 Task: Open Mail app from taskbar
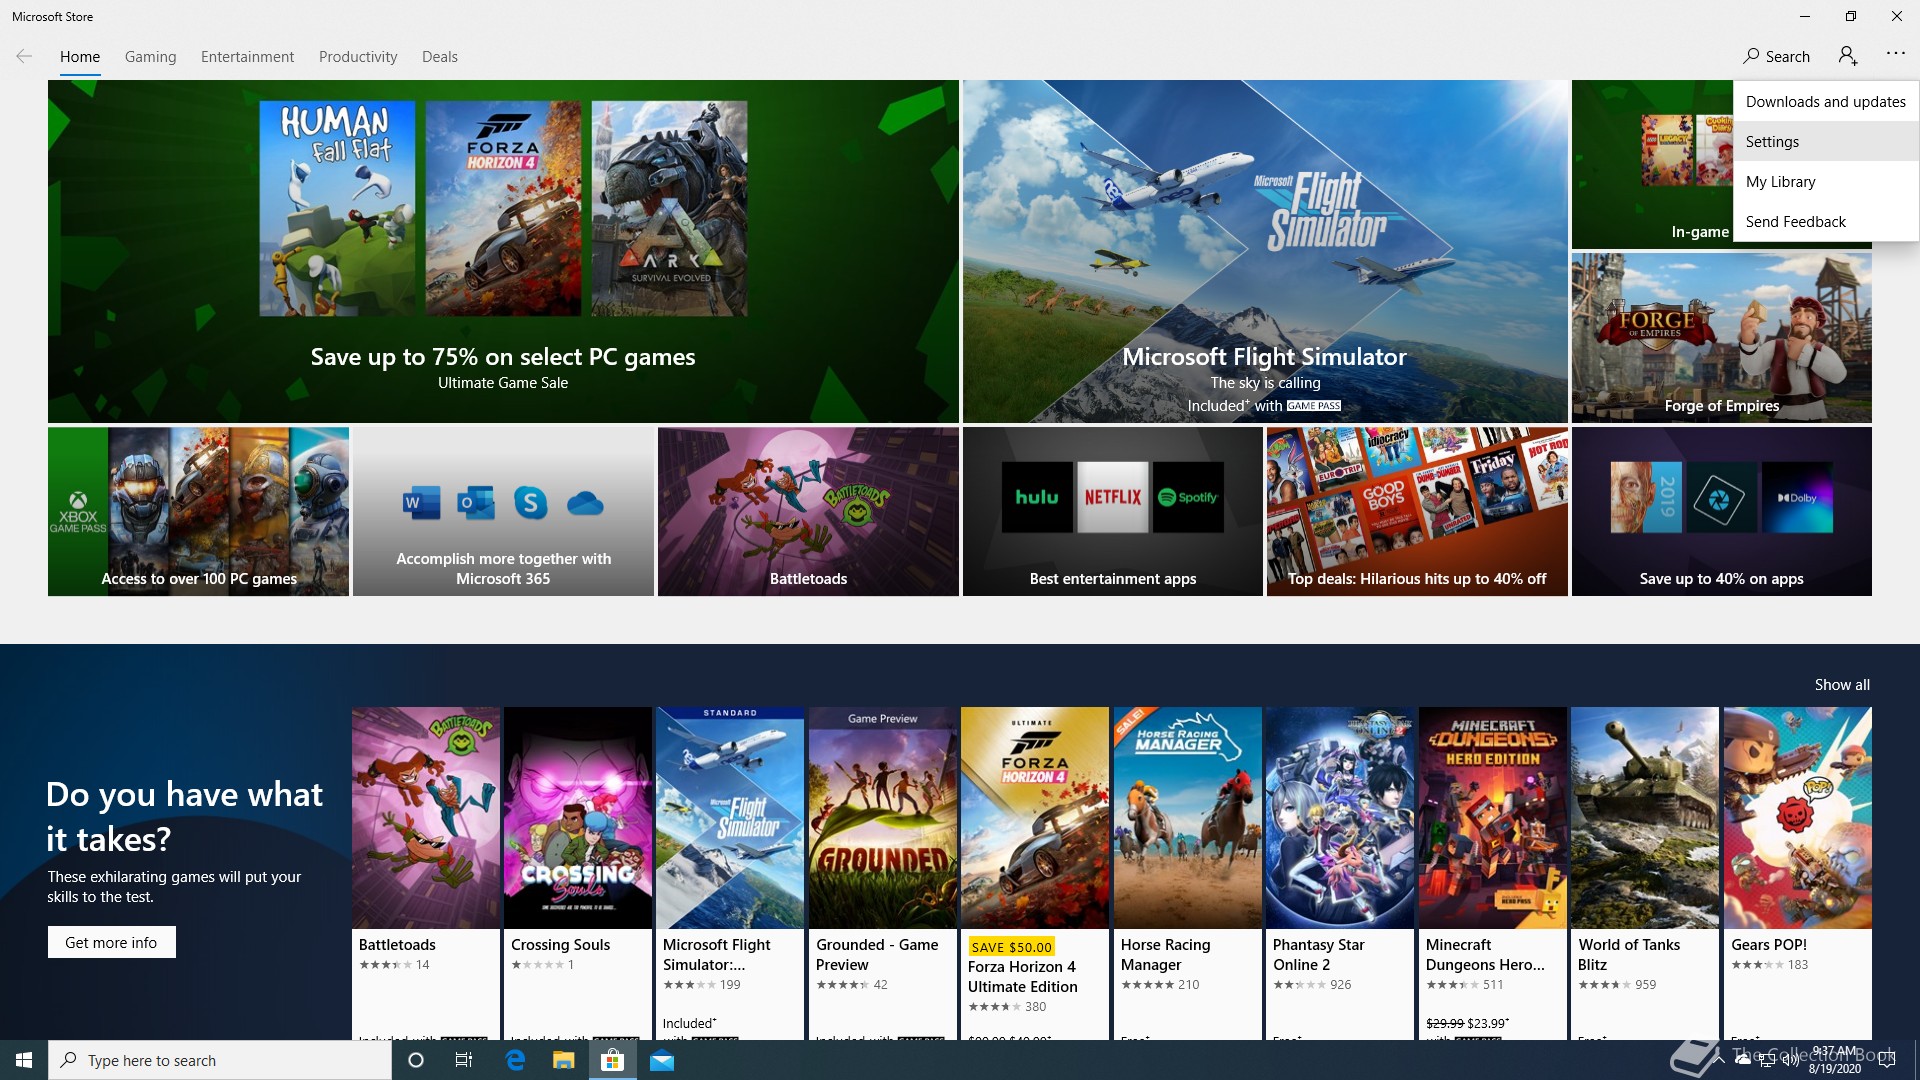pyautogui.click(x=662, y=1060)
